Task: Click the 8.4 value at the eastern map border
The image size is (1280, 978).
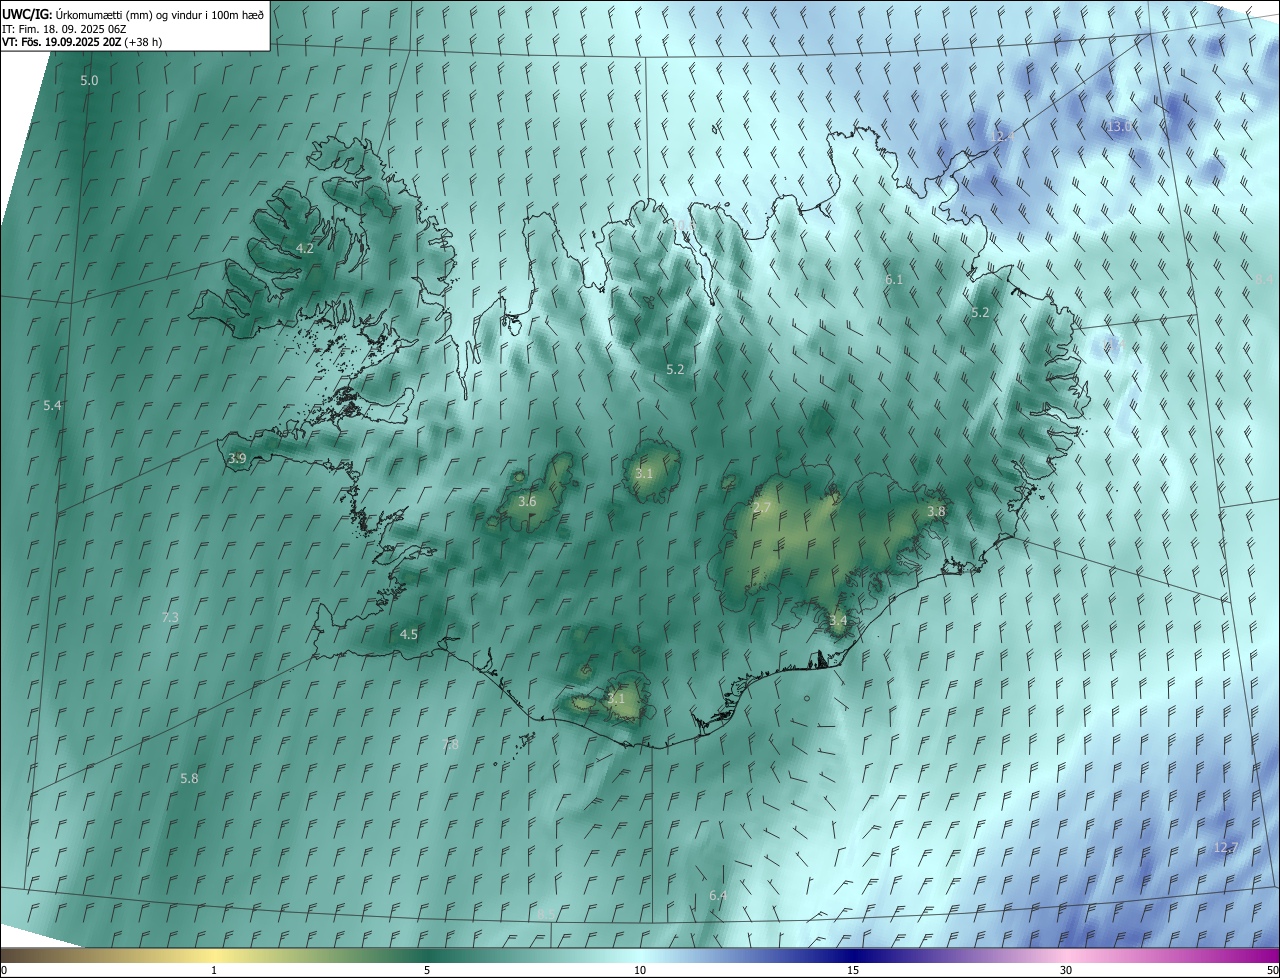Action: 1266,279
